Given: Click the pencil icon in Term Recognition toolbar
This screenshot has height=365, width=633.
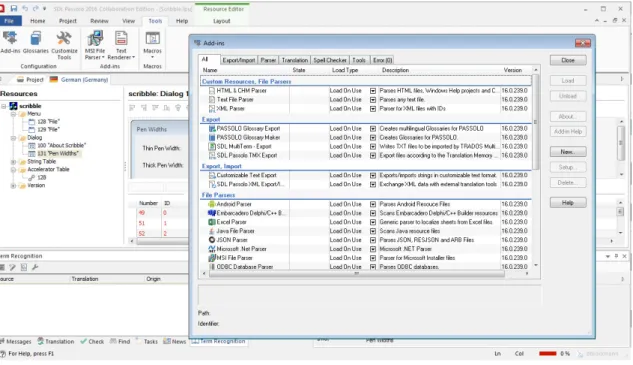Looking at the screenshot, I should pos(13,267).
